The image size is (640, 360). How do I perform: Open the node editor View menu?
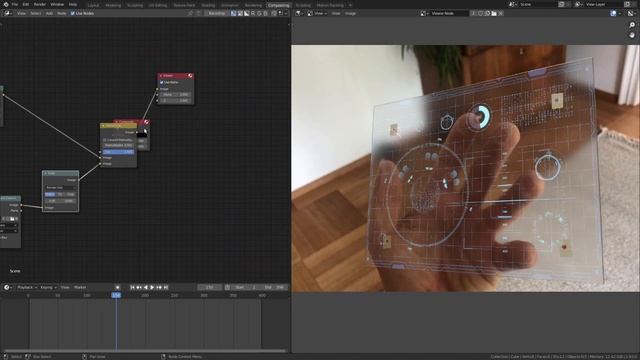(x=21, y=13)
